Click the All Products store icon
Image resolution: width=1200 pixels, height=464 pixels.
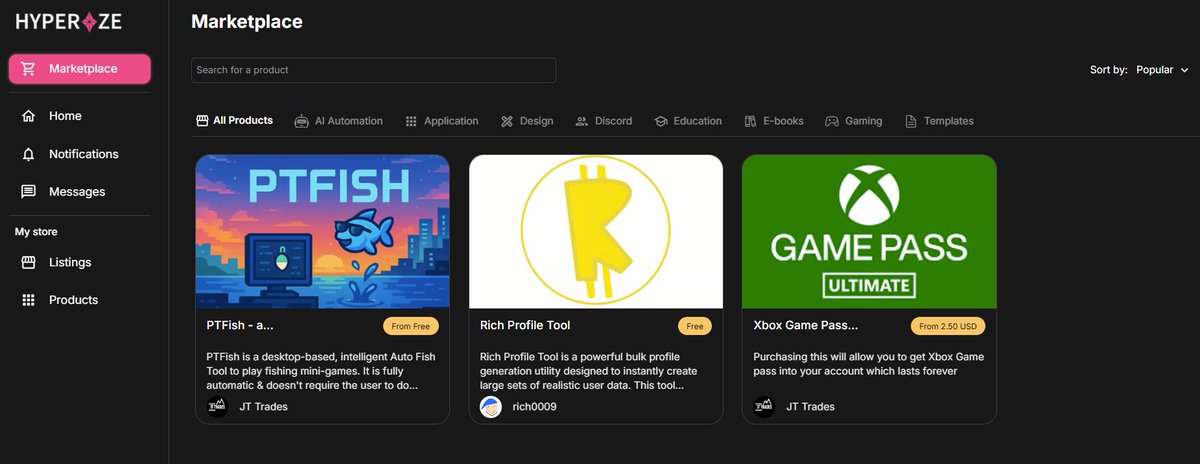click(x=202, y=121)
